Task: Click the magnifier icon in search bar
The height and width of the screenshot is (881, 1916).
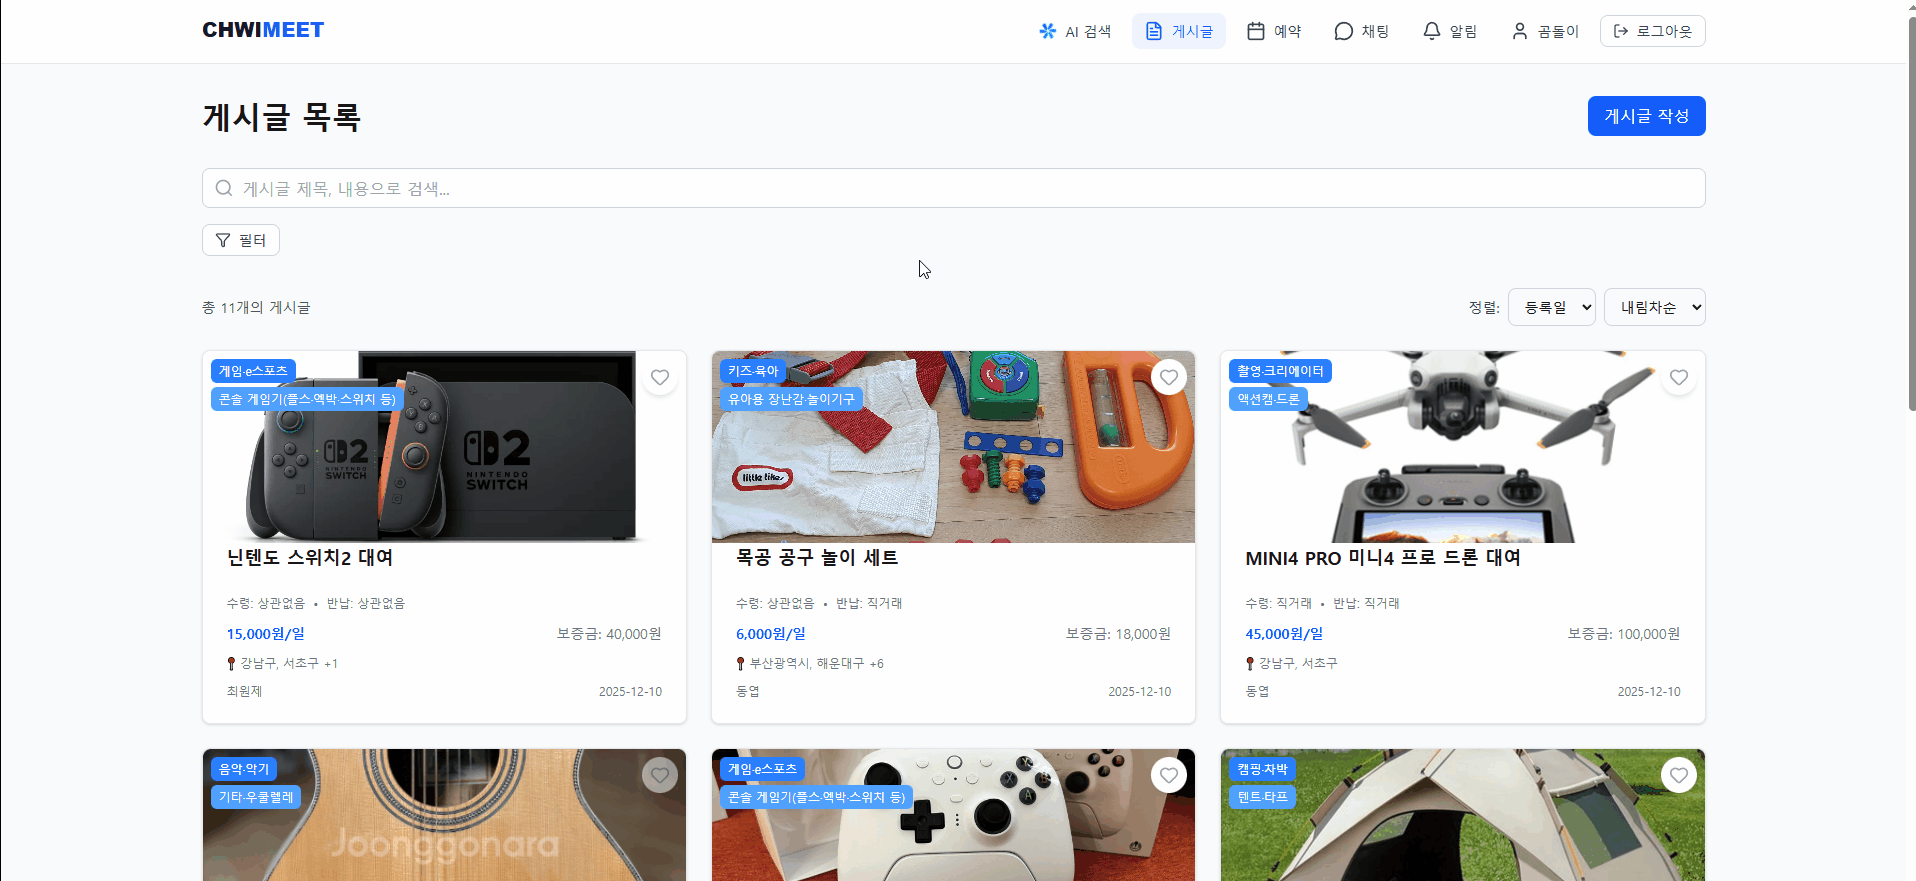Action: click(224, 188)
